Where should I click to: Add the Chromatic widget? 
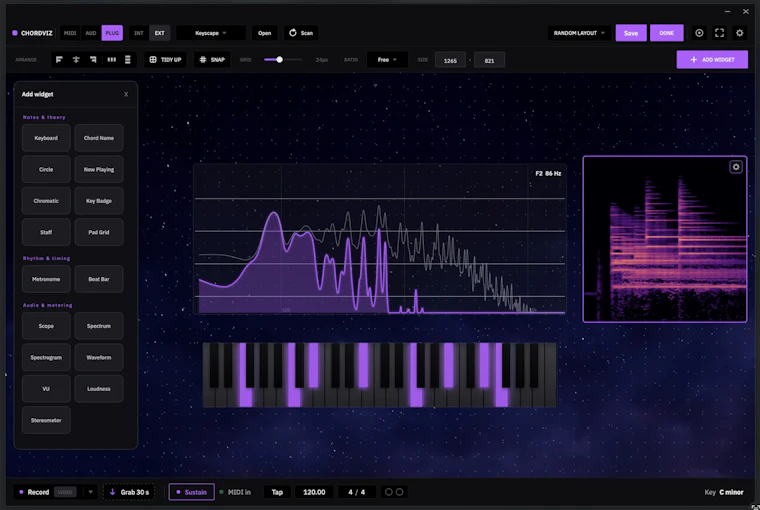point(46,201)
